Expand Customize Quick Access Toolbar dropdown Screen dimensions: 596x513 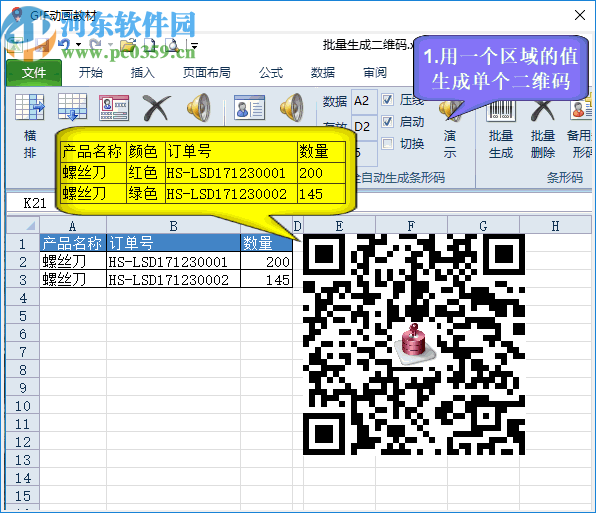coord(194,46)
